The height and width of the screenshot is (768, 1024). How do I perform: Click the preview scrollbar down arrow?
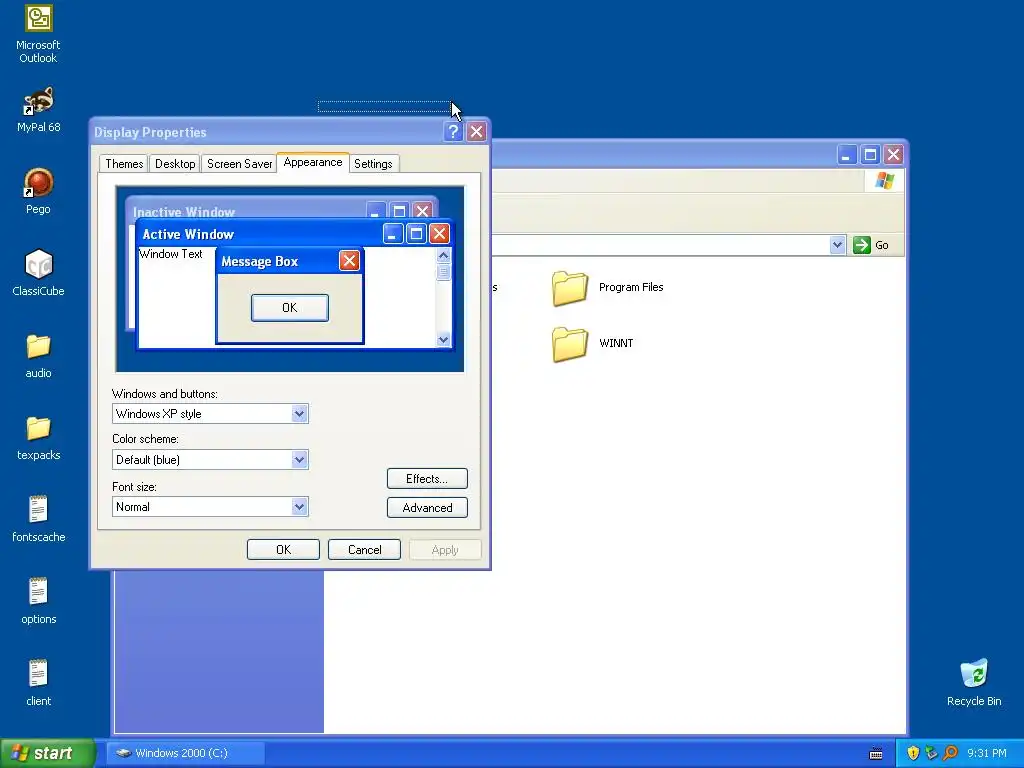[443, 340]
